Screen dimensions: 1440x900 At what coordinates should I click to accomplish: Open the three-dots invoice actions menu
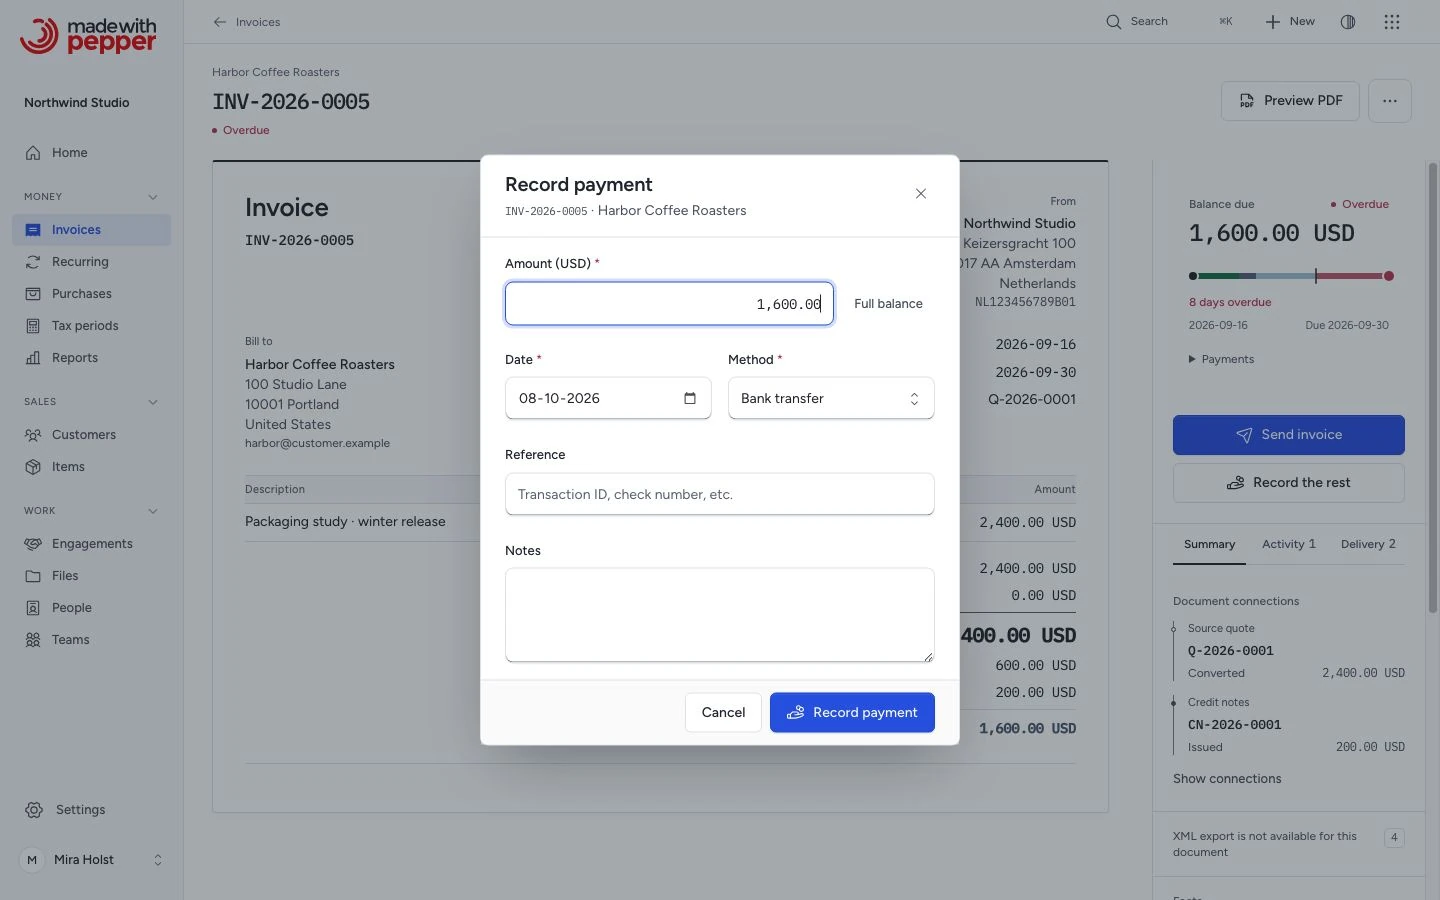1390,101
